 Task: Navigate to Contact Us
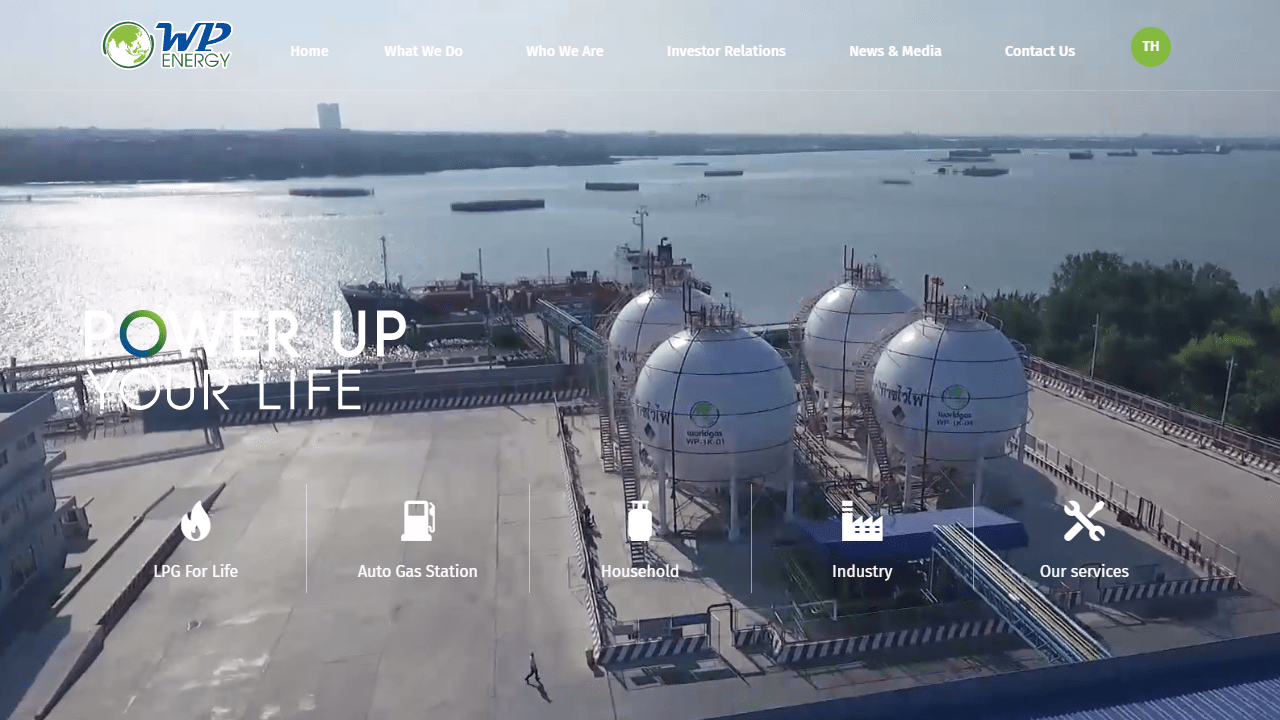[1040, 51]
